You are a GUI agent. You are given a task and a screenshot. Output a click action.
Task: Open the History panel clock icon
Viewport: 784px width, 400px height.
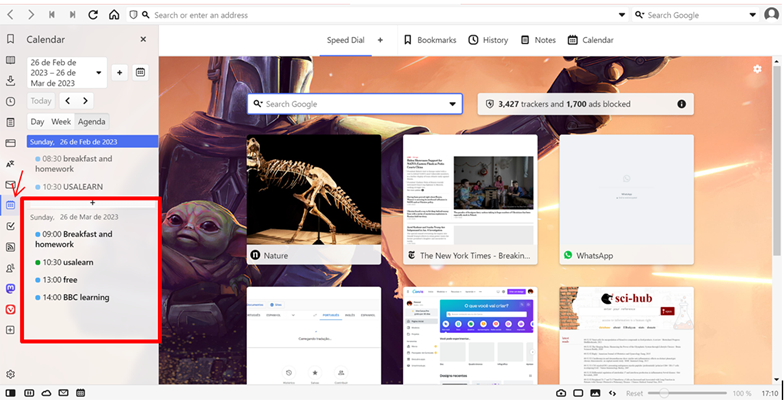pyautogui.click(x=10, y=102)
